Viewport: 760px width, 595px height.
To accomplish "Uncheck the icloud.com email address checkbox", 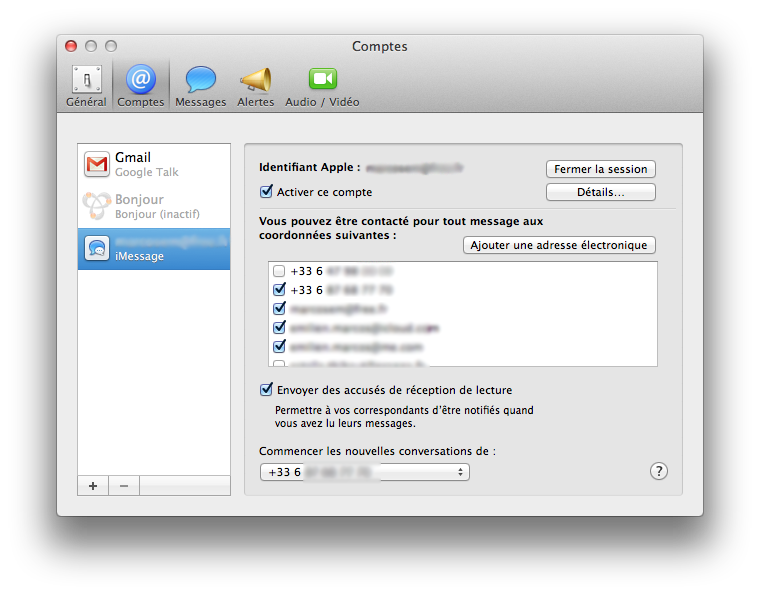I will click(279, 328).
